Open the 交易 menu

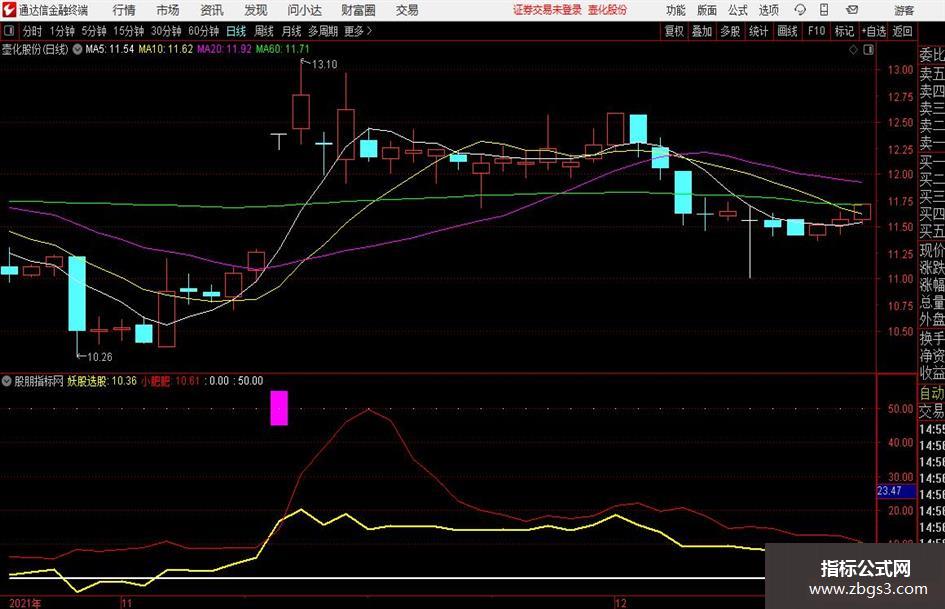coord(407,10)
